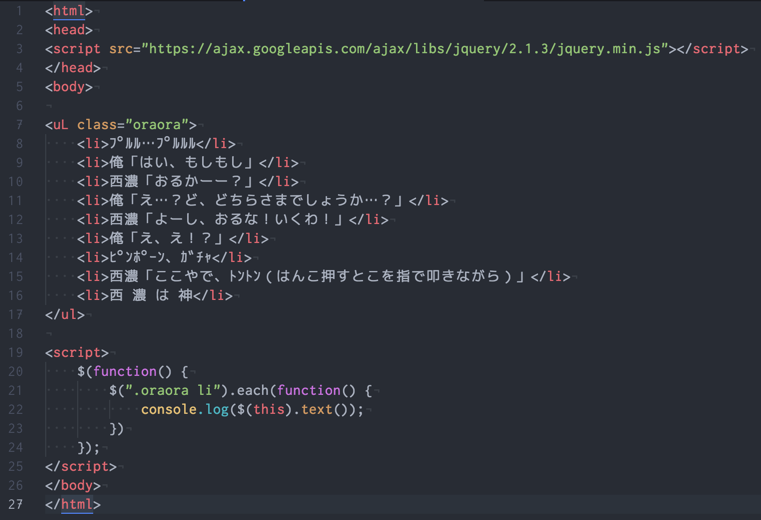The height and width of the screenshot is (520, 761).
Task: Click the googleapis jQuery URL string
Action: point(405,49)
